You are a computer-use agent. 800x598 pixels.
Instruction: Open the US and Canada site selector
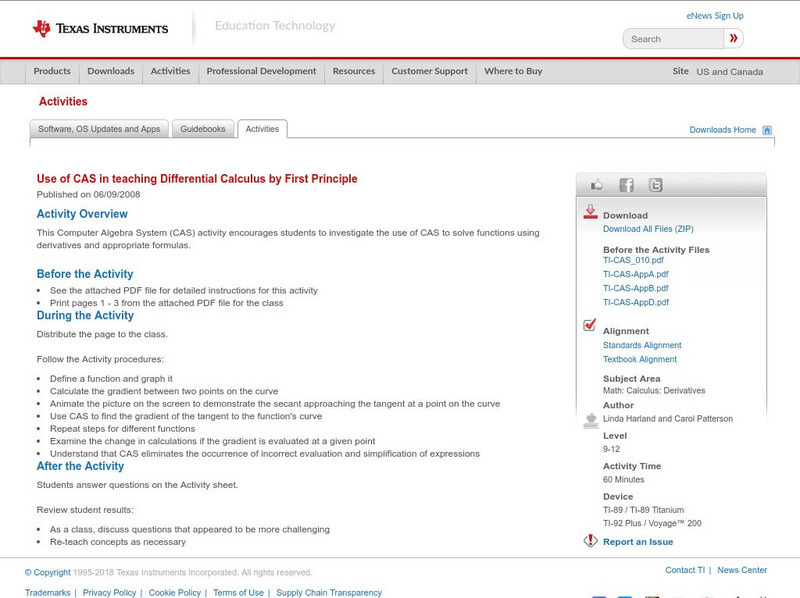(x=729, y=72)
